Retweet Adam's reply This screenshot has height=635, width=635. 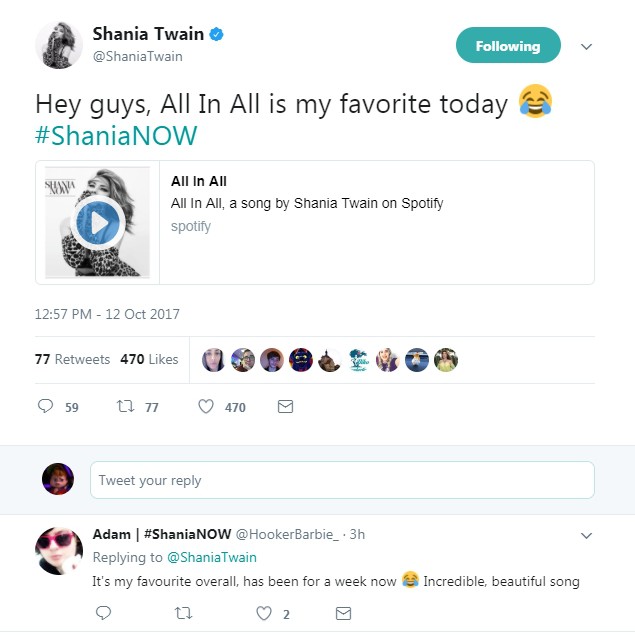tap(183, 612)
